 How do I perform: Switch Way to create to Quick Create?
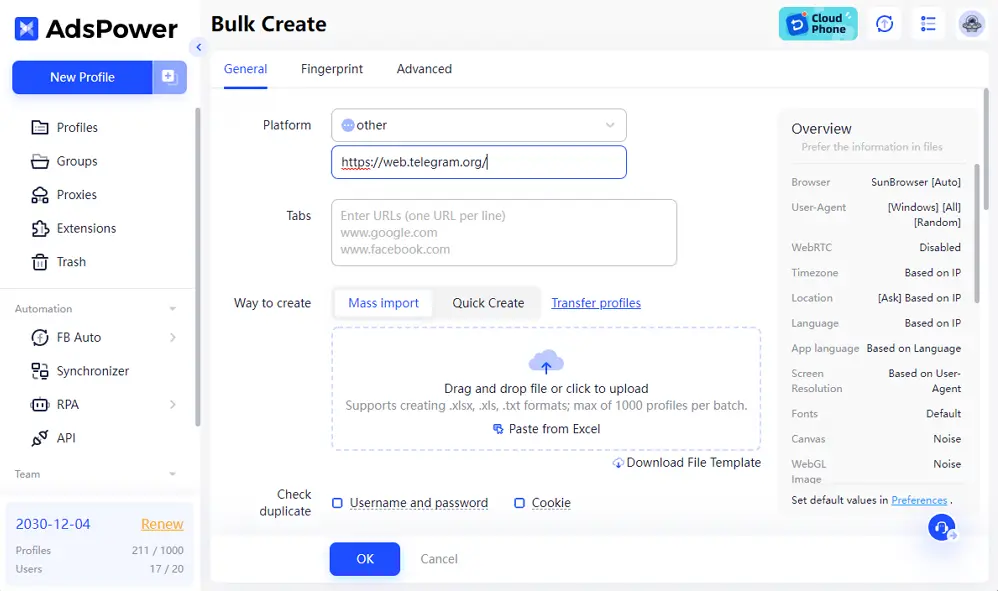[487, 303]
